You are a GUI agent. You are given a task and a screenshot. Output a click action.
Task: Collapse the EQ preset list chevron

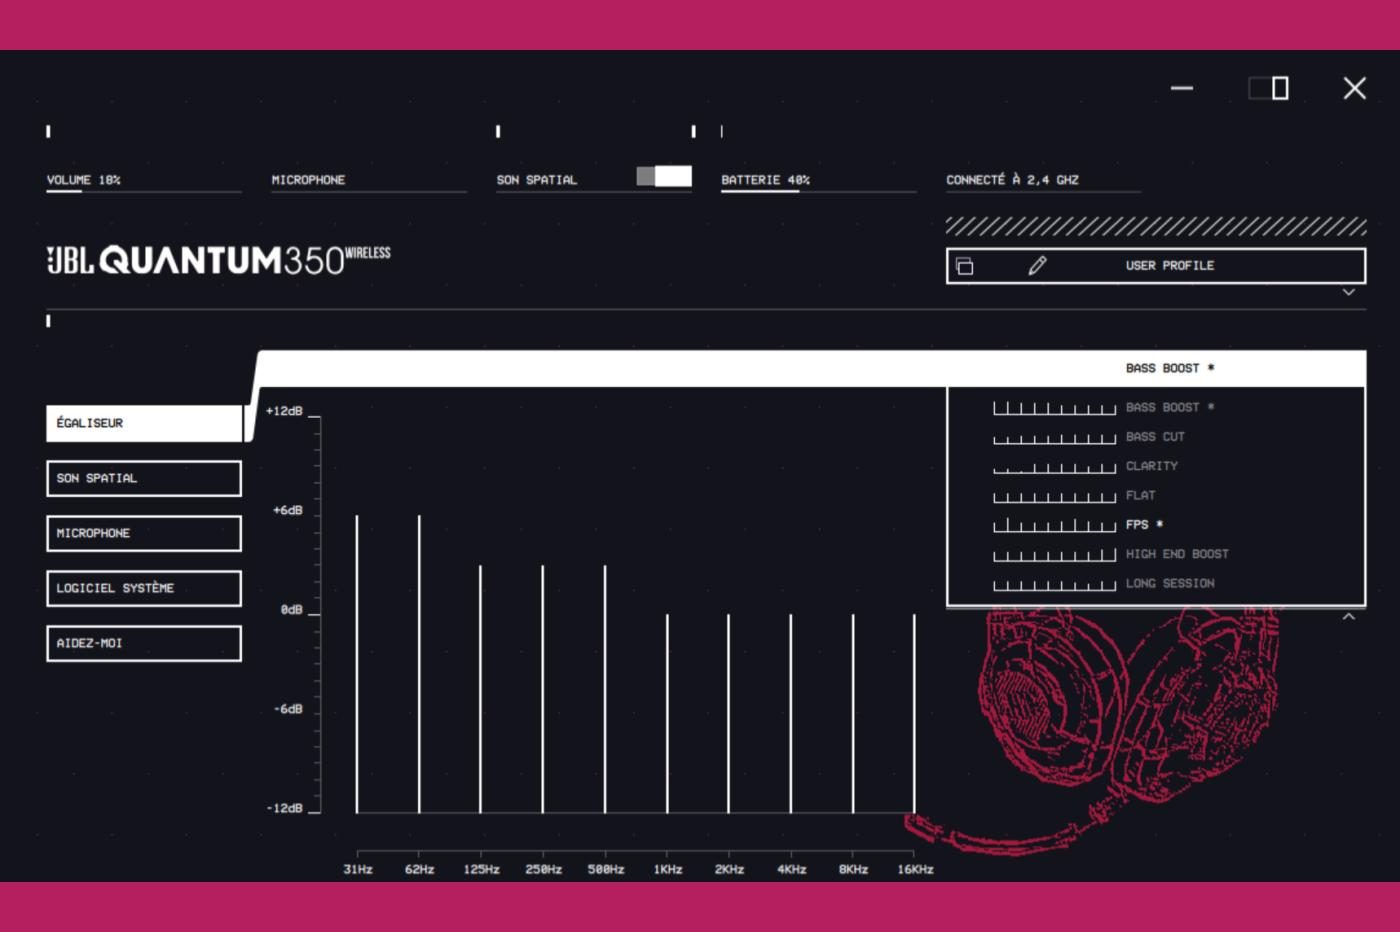[x=1348, y=616]
